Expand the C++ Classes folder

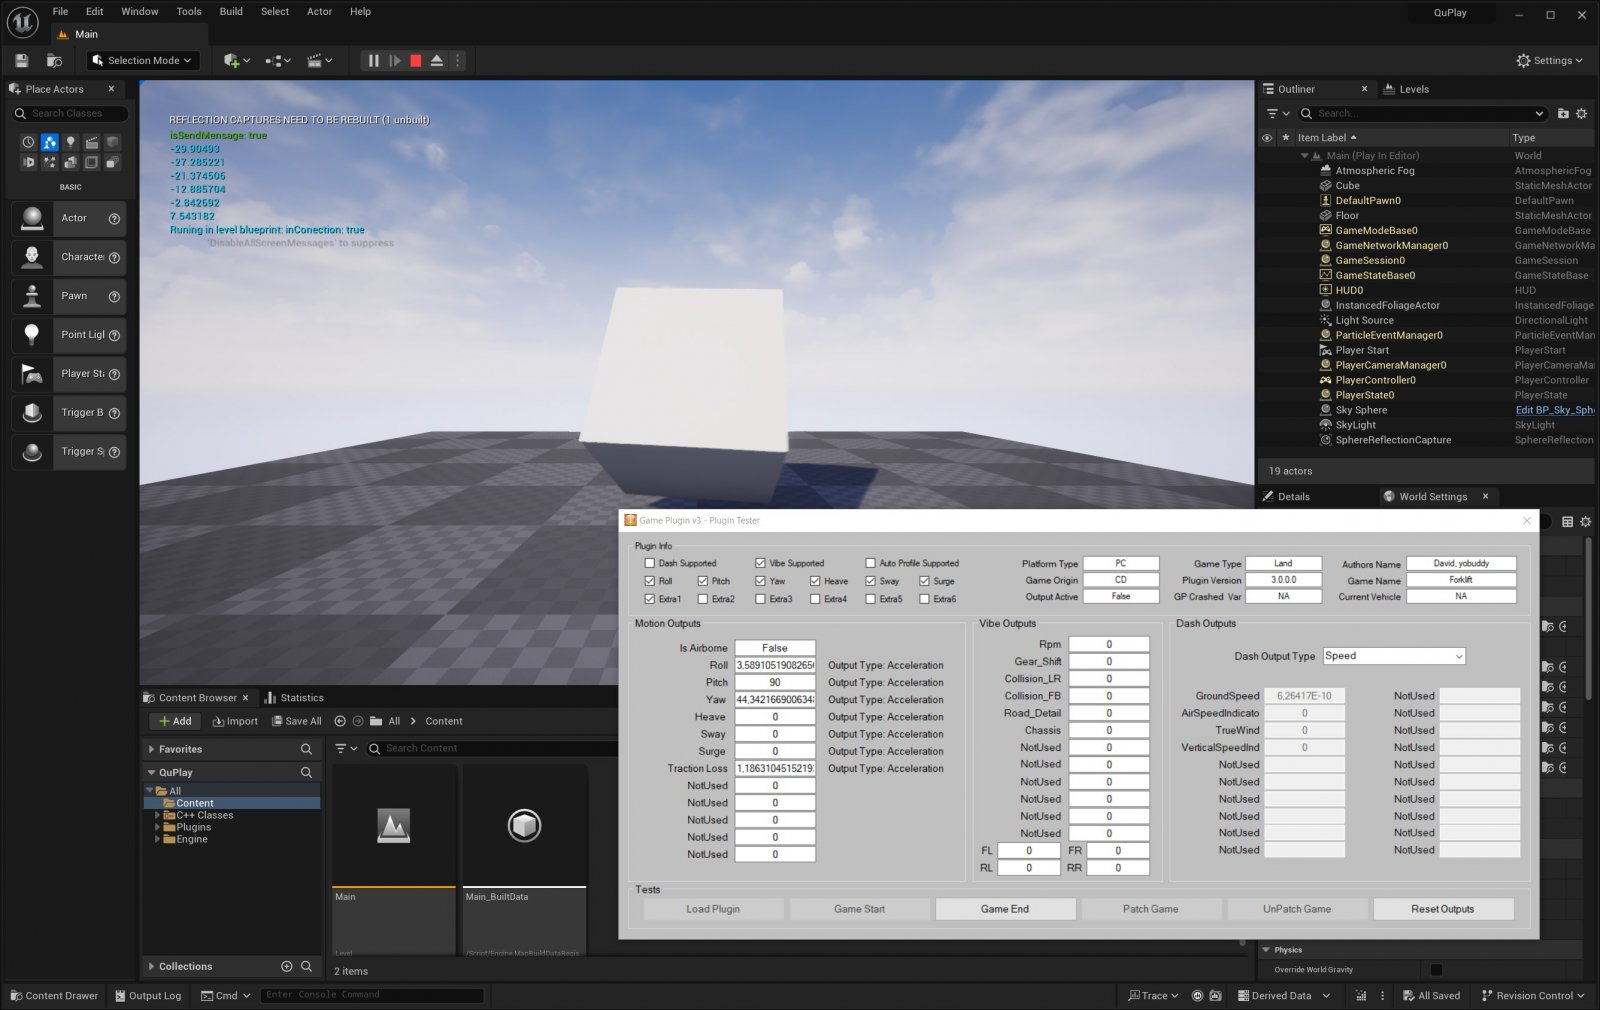pos(157,816)
